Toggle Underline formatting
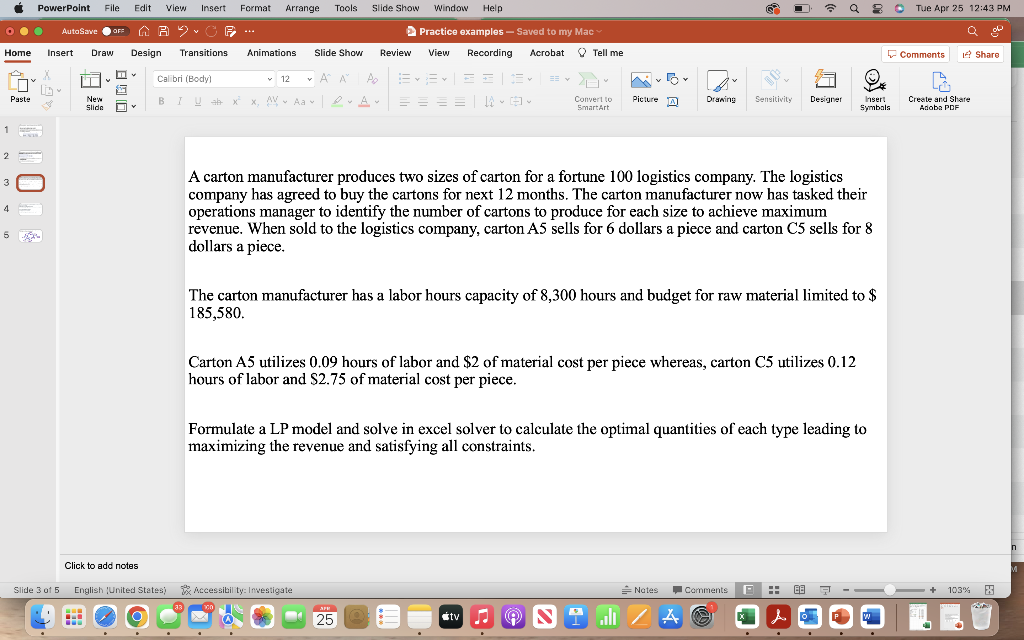1024x640 pixels. 198,101
